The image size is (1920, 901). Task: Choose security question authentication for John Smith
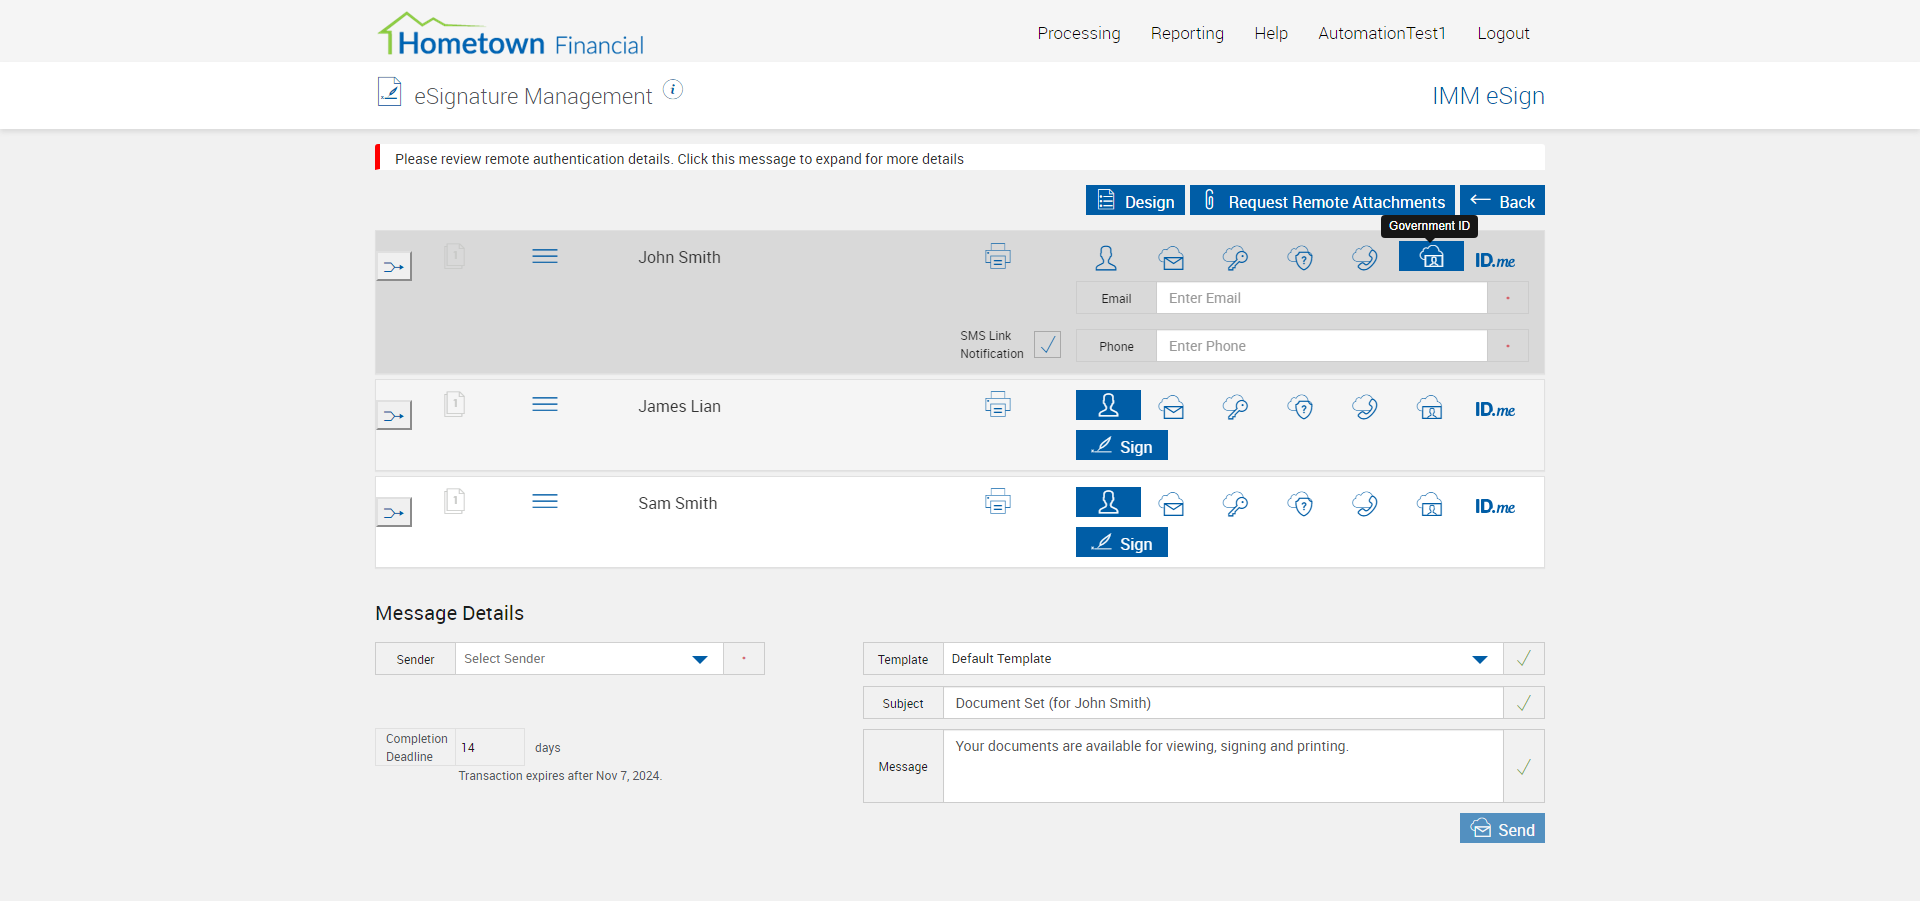[x=1300, y=259]
